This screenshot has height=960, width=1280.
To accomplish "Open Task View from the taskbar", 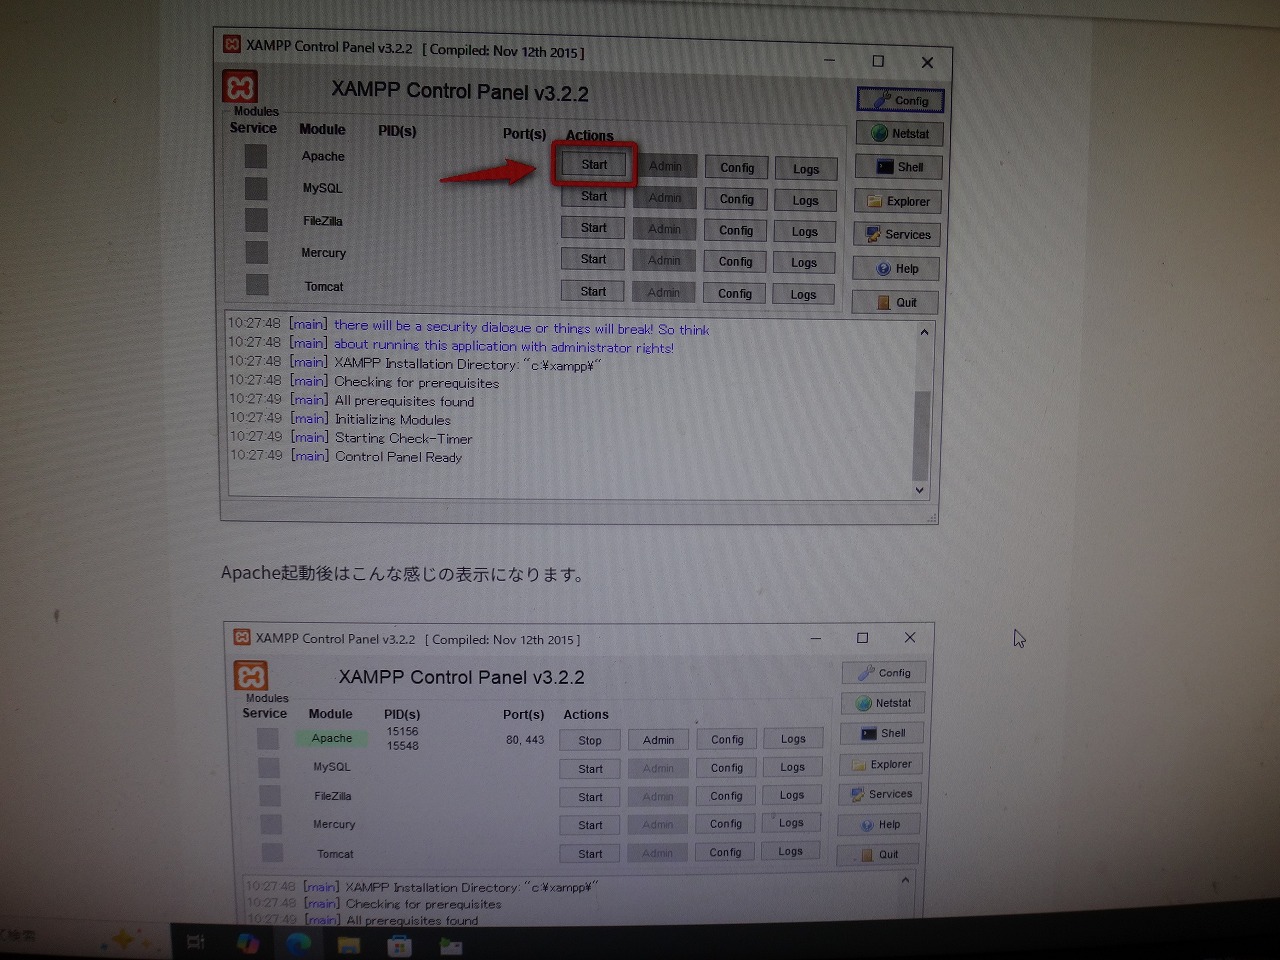I will tap(196, 942).
